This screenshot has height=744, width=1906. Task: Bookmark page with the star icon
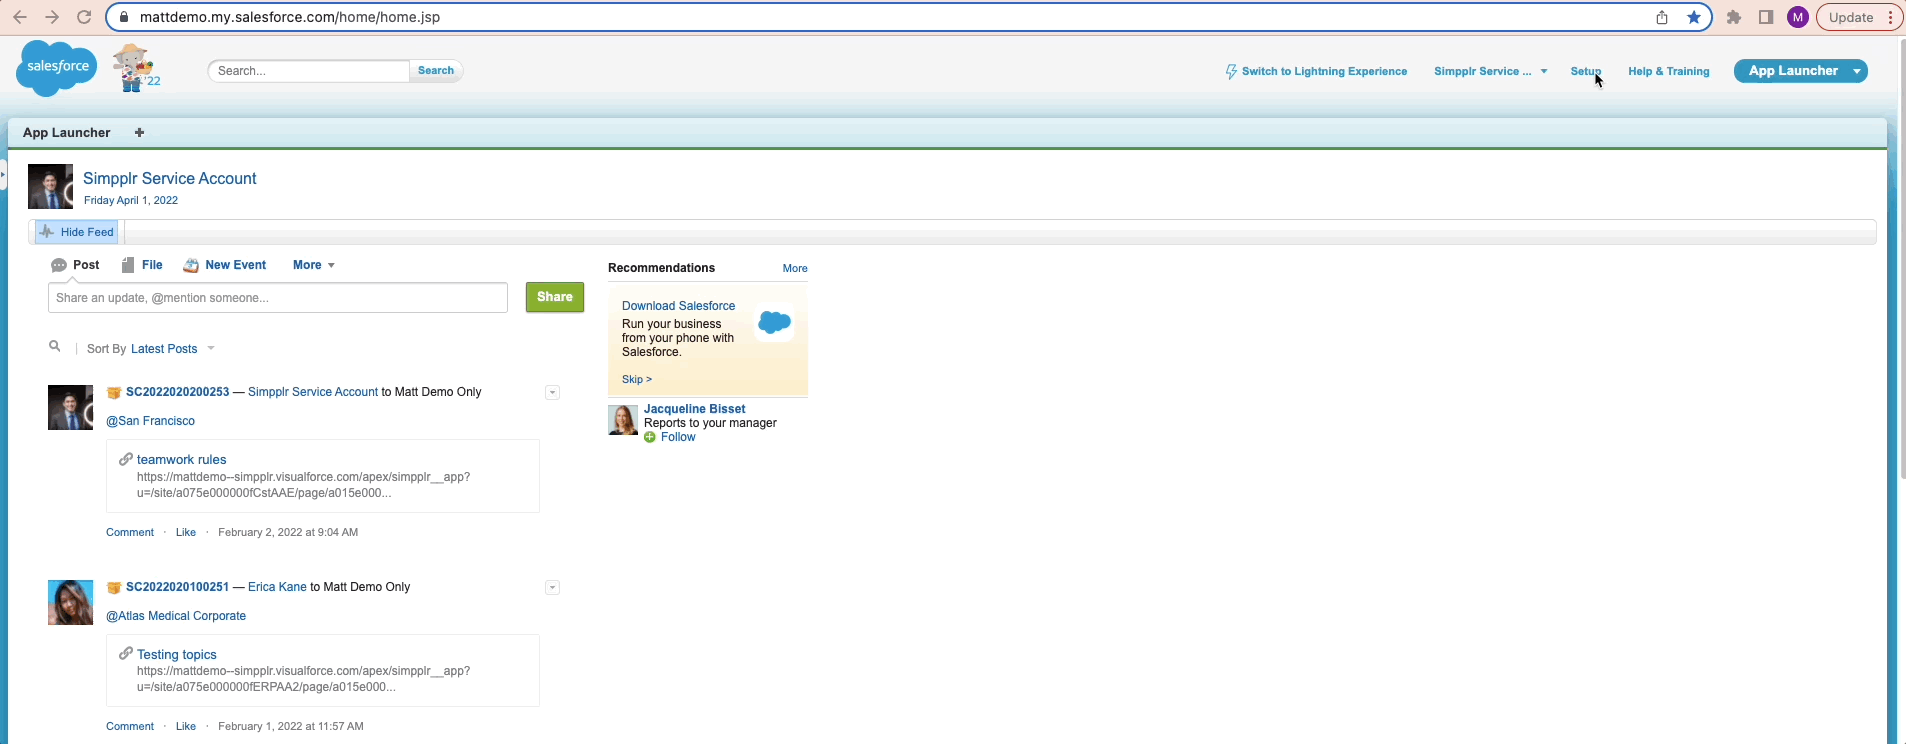pyautogui.click(x=1694, y=17)
